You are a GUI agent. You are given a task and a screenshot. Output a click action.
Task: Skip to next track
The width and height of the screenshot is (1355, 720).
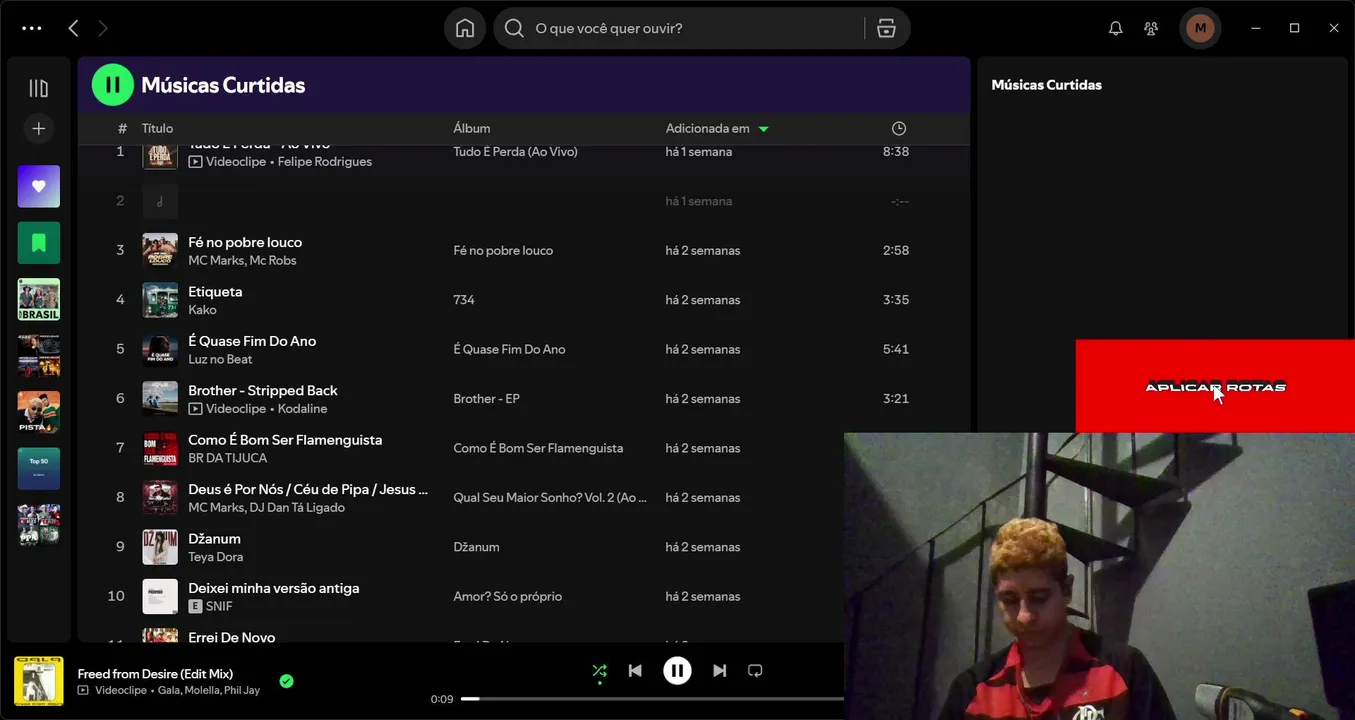719,671
